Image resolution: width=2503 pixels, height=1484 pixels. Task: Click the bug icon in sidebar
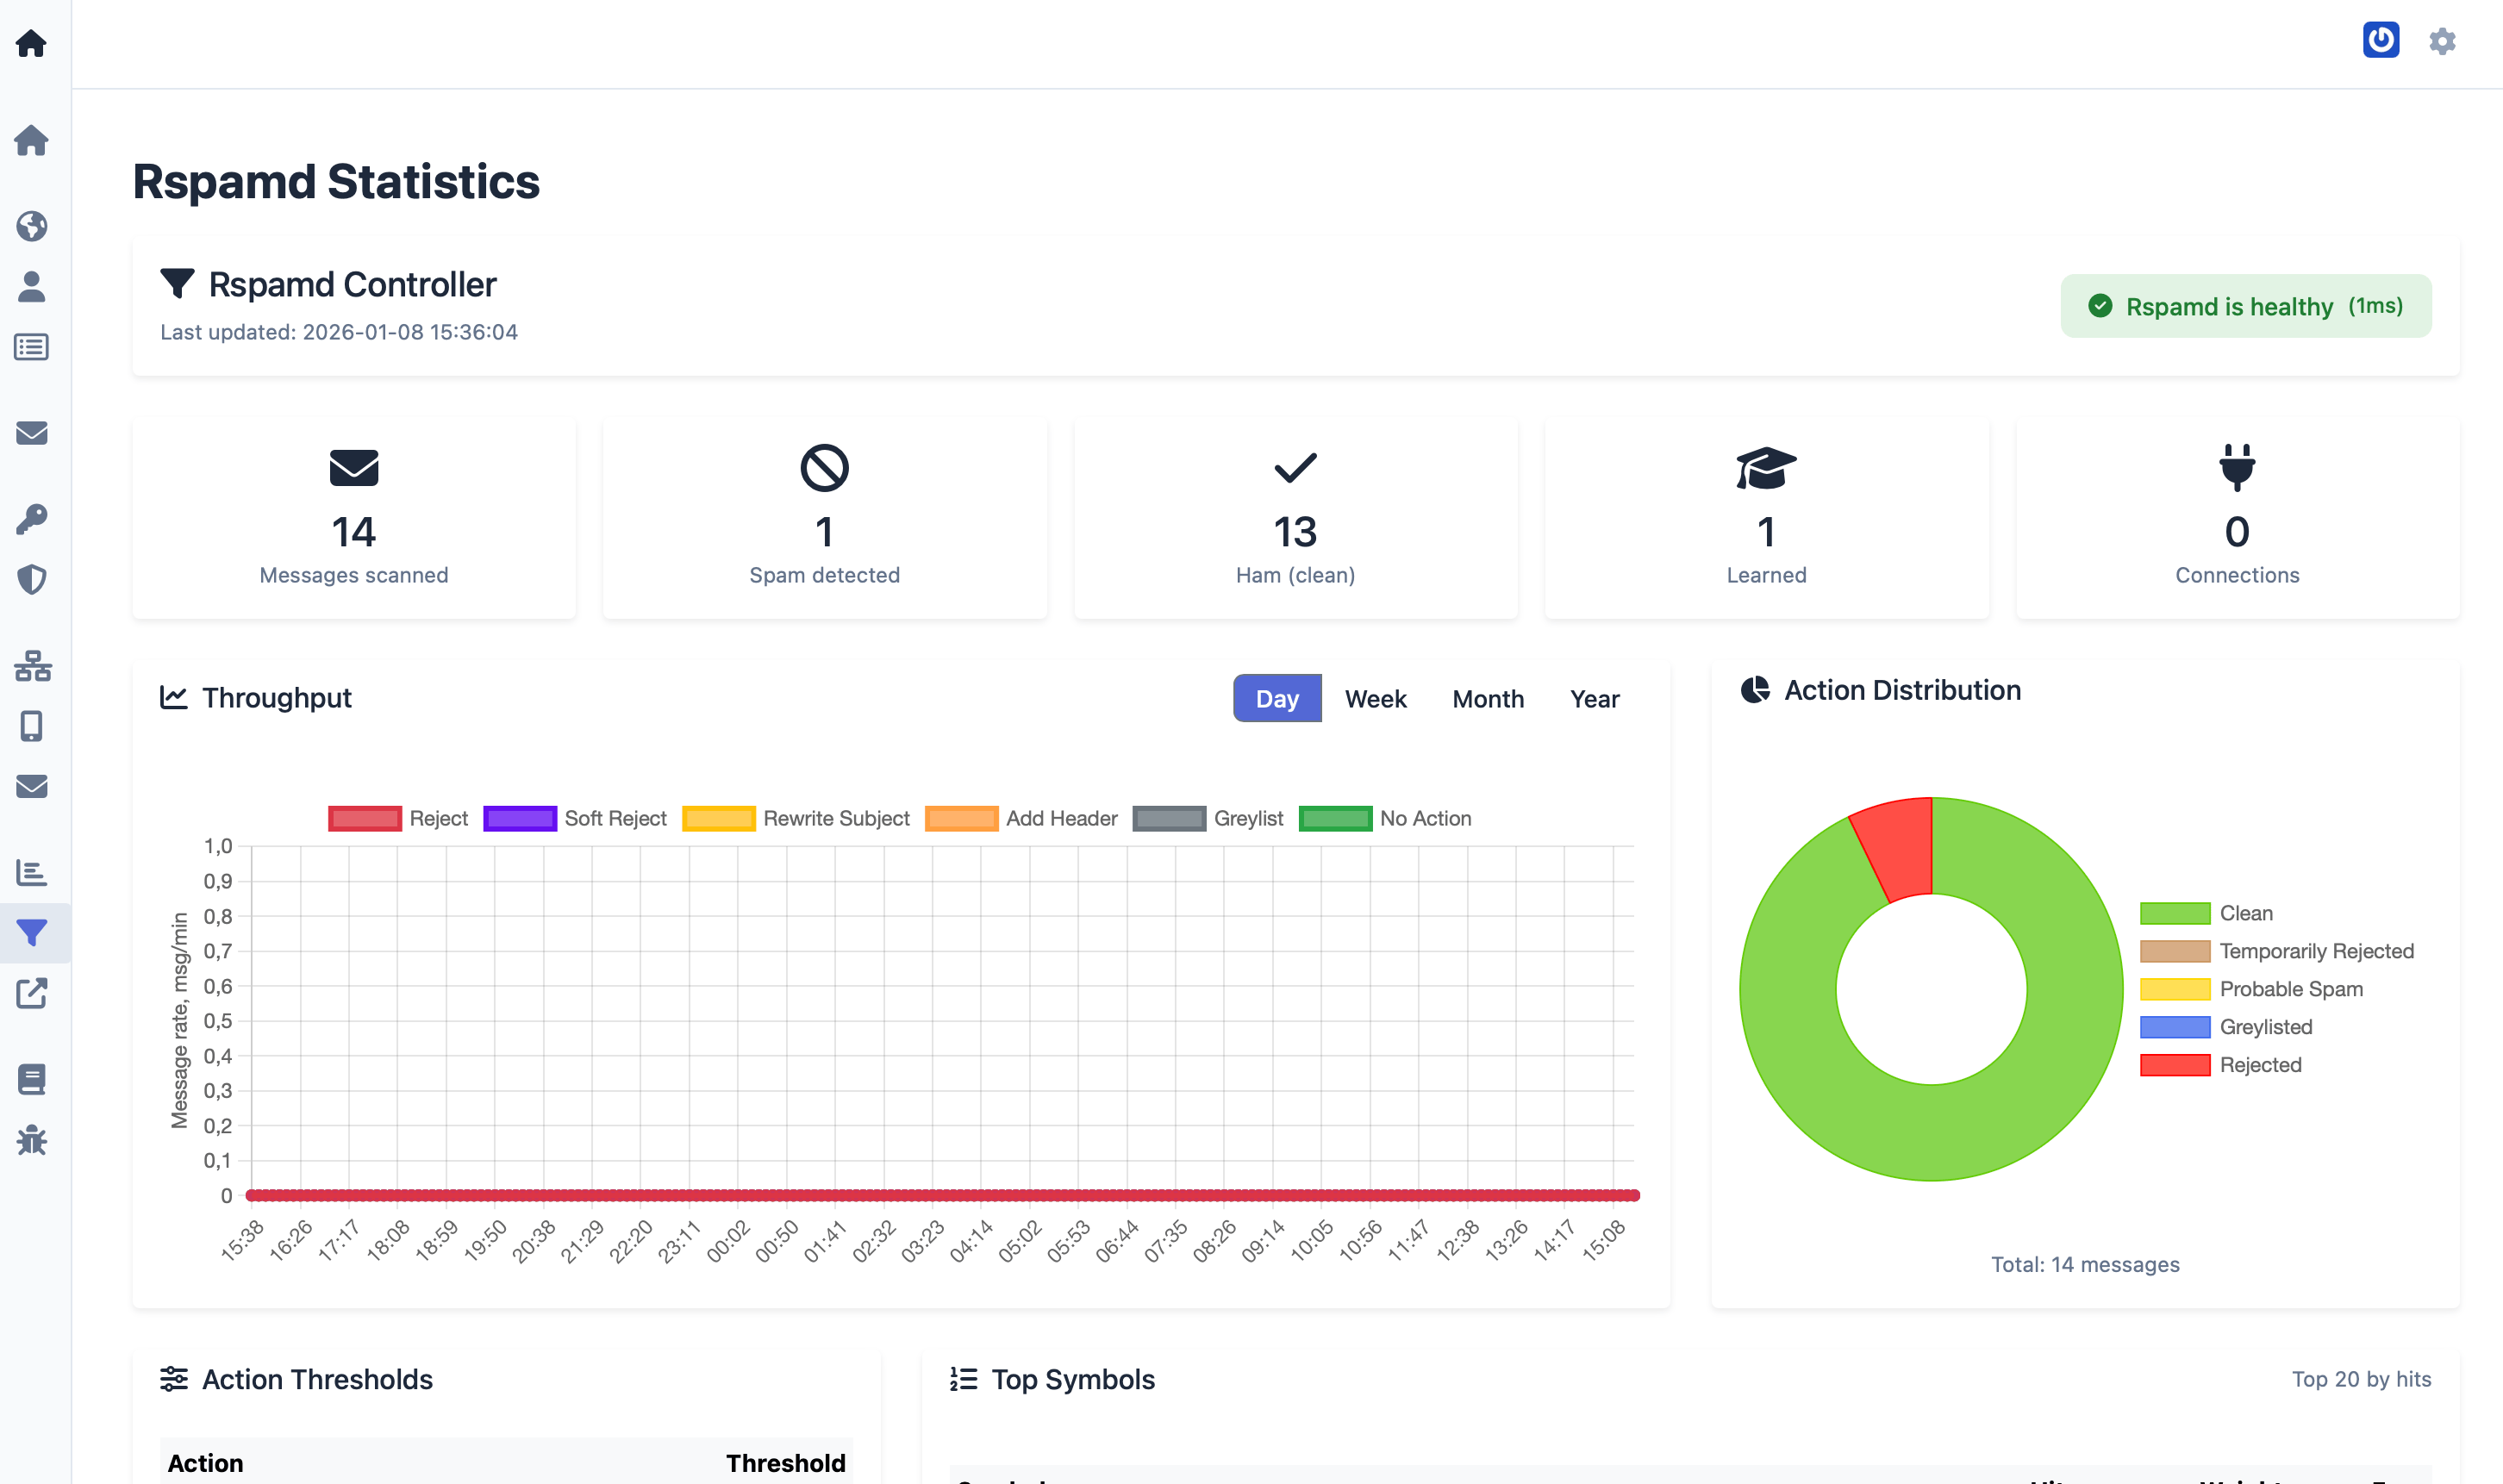pos(31,1140)
